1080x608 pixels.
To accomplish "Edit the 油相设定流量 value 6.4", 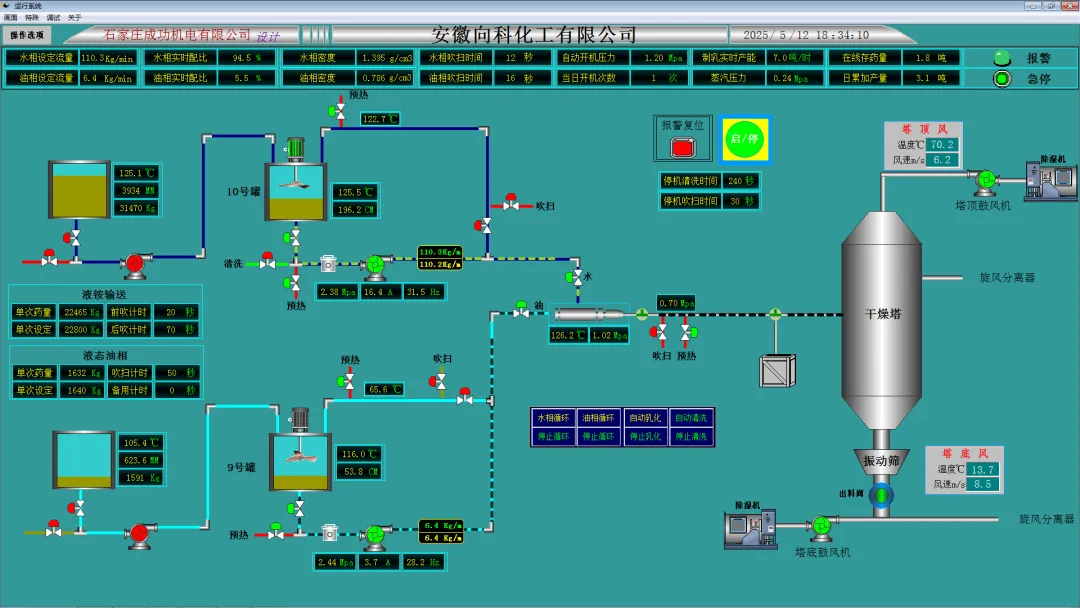I will (x=107, y=78).
